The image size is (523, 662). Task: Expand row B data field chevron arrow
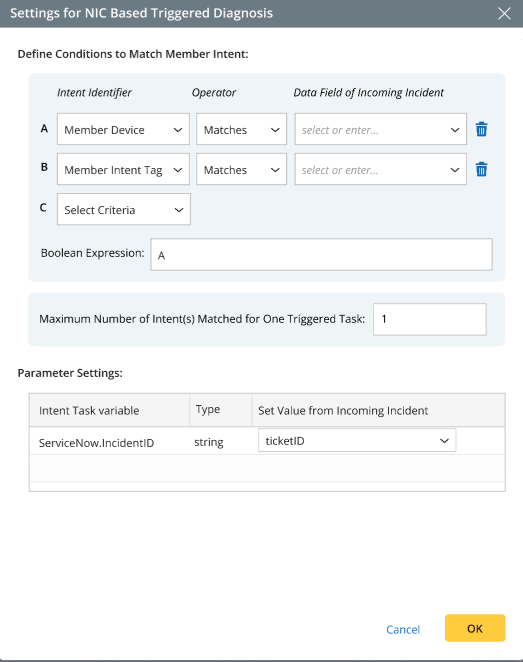[455, 170]
